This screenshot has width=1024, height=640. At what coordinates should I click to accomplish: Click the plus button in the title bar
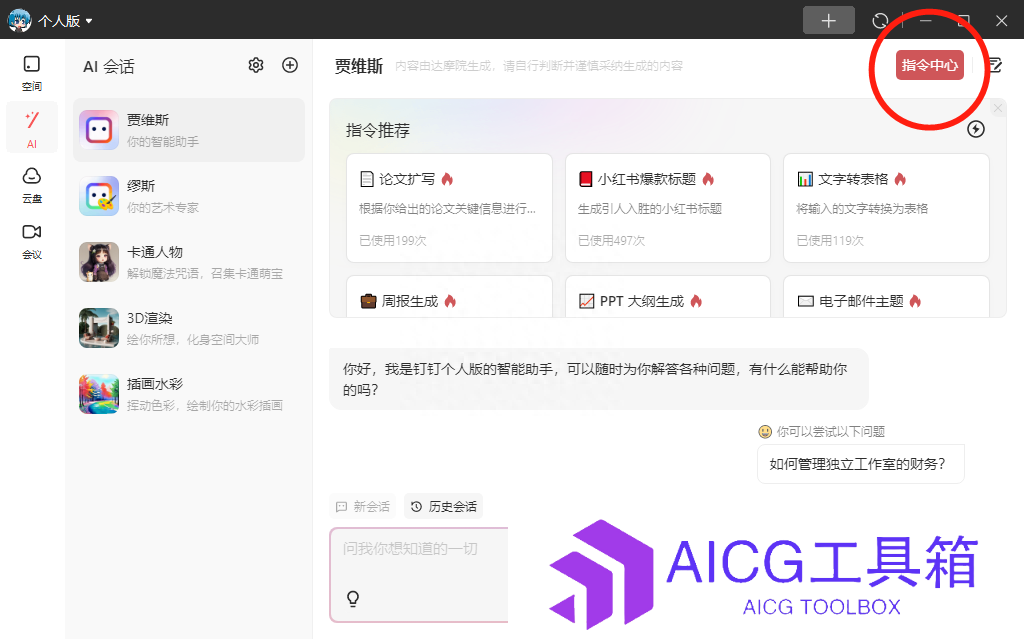click(829, 20)
